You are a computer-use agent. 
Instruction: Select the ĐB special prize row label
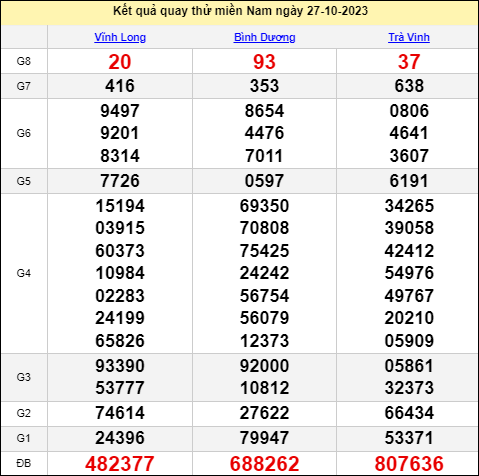point(24,463)
